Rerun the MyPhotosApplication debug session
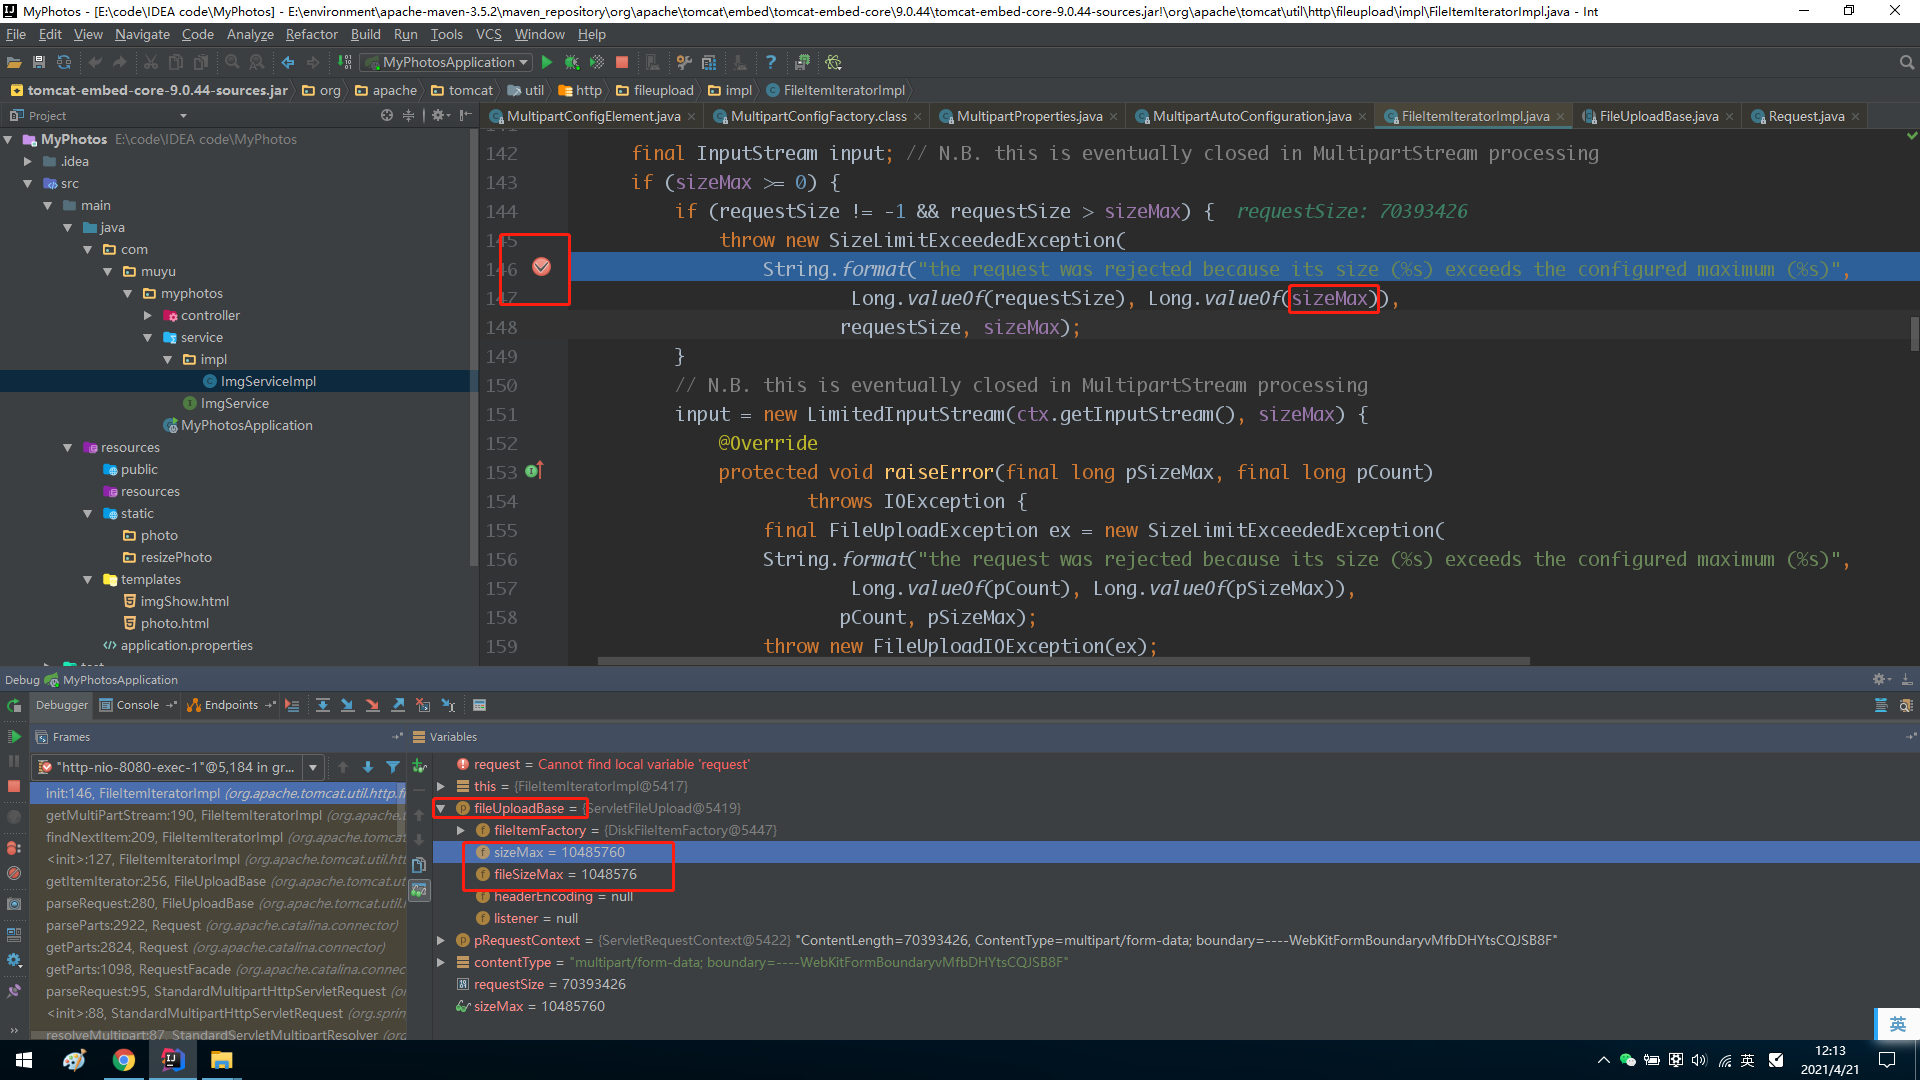Image resolution: width=1920 pixels, height=1080 pixels. 15,707
